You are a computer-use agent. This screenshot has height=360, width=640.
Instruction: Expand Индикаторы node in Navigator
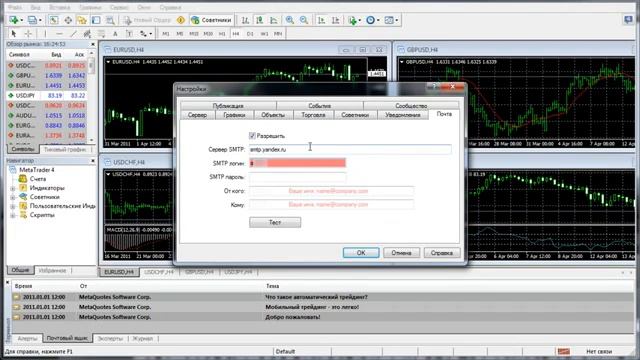pyautogui.click(x=13, y=188)
